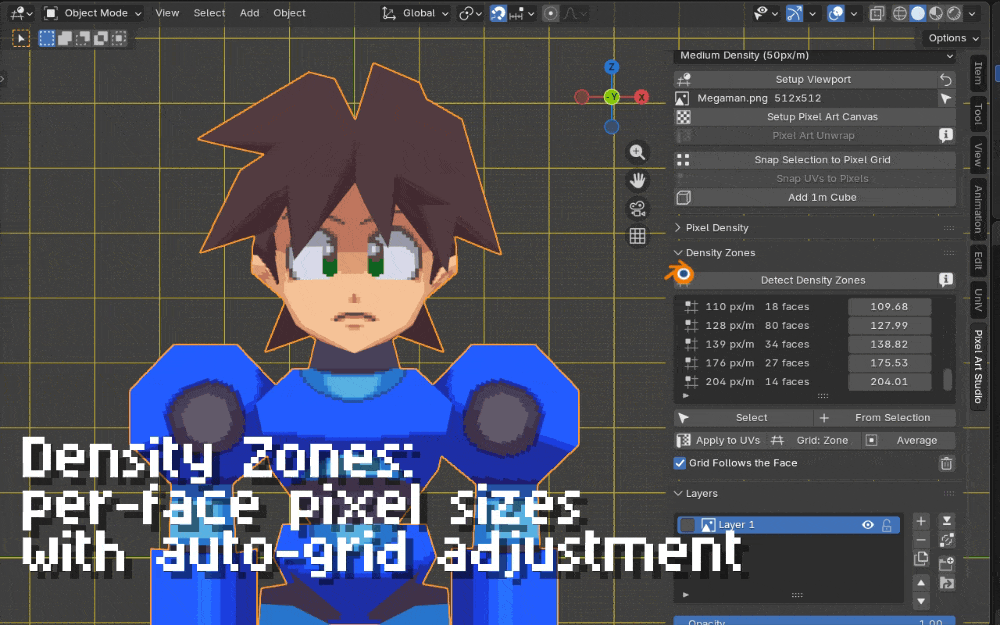Reset viewport with the undo arrow icon
Viewport: 1000px width, 625px height.
tap(946, 80)
